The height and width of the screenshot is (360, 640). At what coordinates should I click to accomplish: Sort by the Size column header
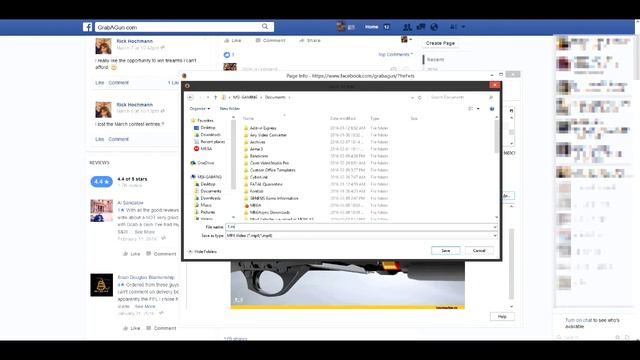414,118
